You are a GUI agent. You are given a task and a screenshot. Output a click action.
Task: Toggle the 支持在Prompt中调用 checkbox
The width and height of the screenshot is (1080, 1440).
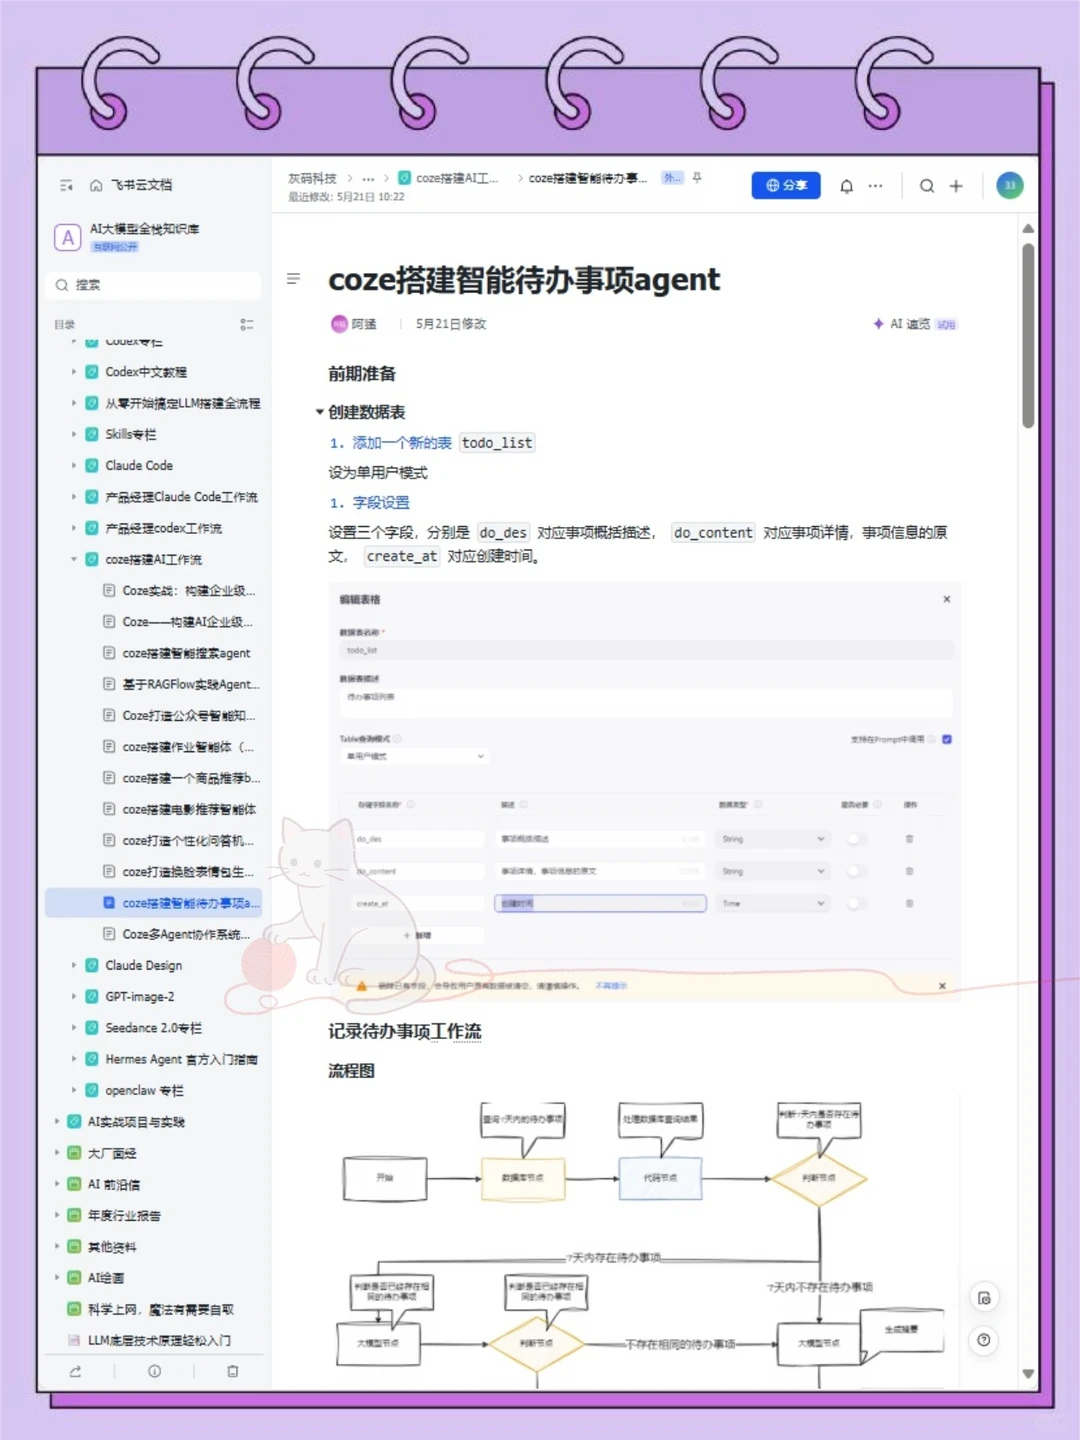click(947, 739)
